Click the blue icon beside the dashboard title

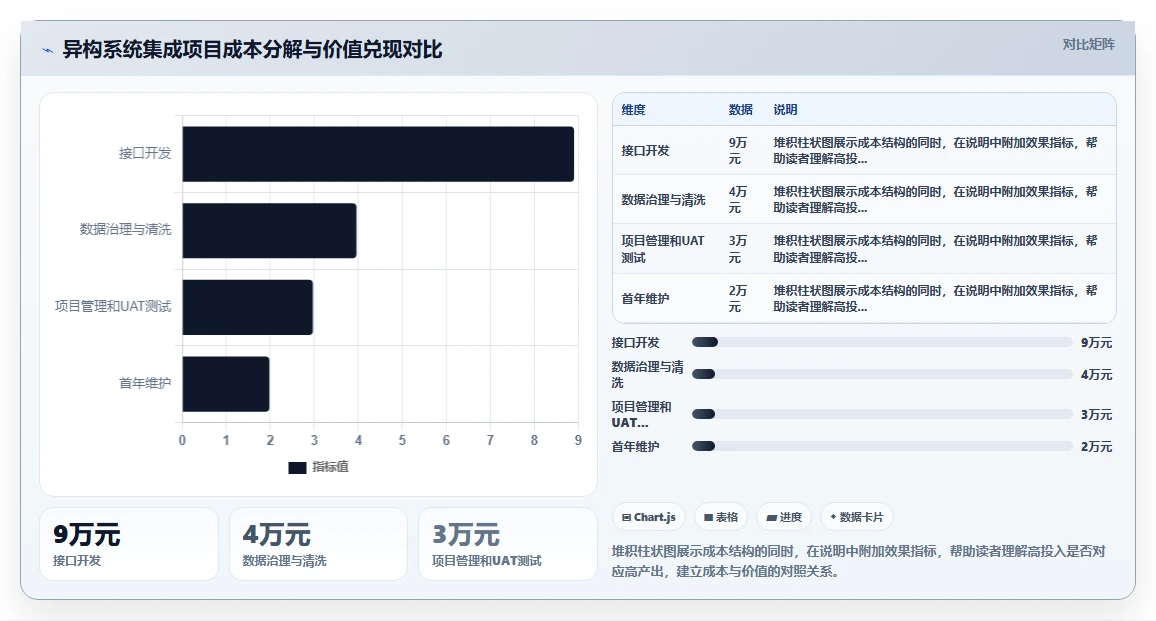point(48,50)
